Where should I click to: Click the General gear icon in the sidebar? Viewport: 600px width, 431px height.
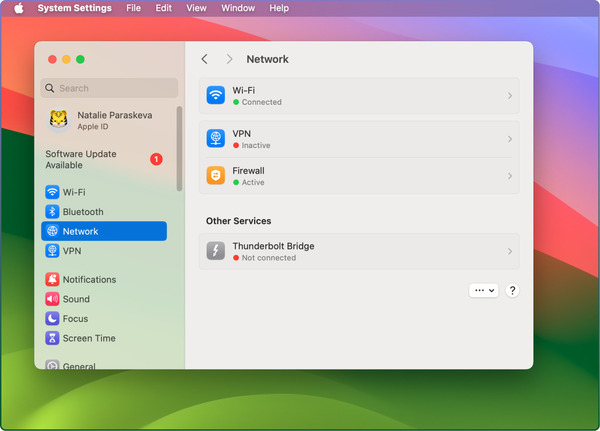[x=52, y=364]
